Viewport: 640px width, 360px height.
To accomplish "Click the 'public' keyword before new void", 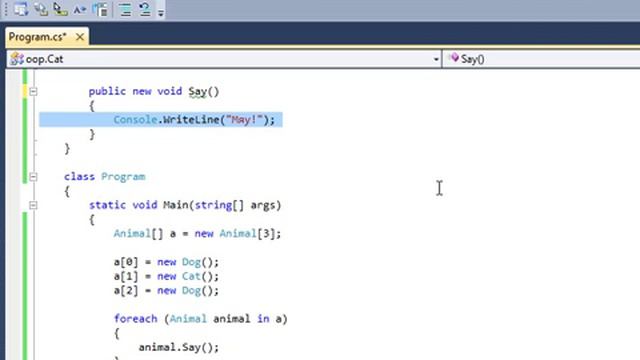I will 107,91.
